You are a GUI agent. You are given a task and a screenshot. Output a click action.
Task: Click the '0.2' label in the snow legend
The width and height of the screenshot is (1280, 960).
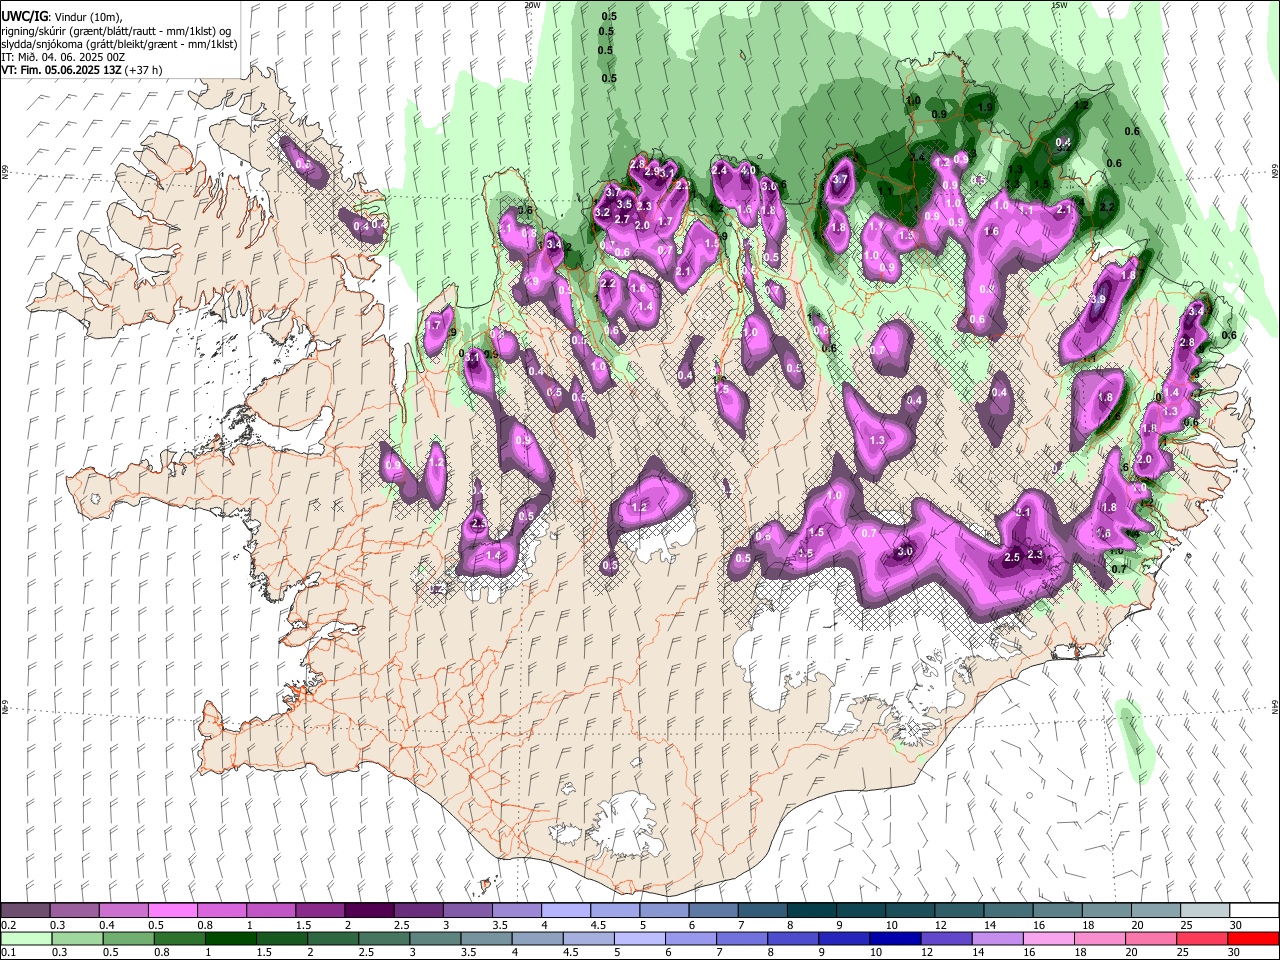(8, 925)
